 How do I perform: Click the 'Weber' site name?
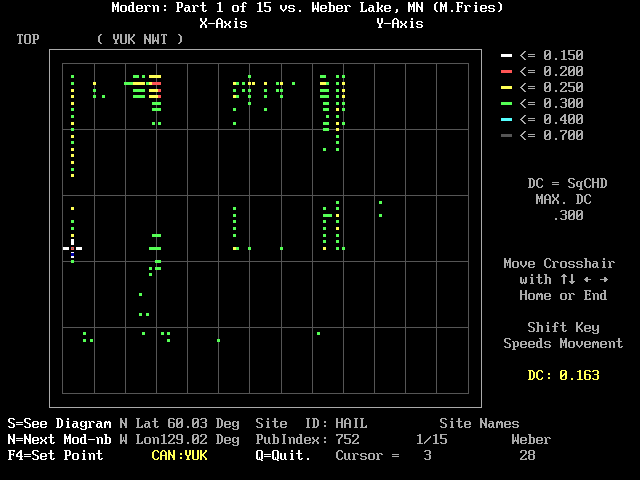click(x=531, y=439)
